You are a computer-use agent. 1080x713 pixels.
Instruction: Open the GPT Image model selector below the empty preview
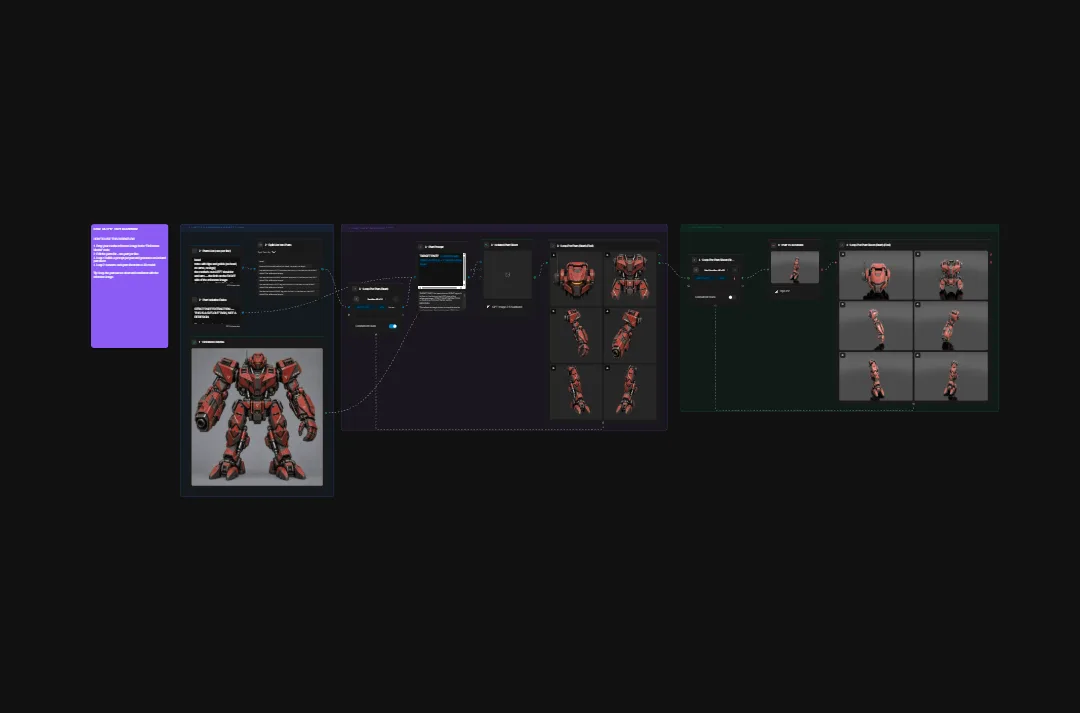coord(505,307)
